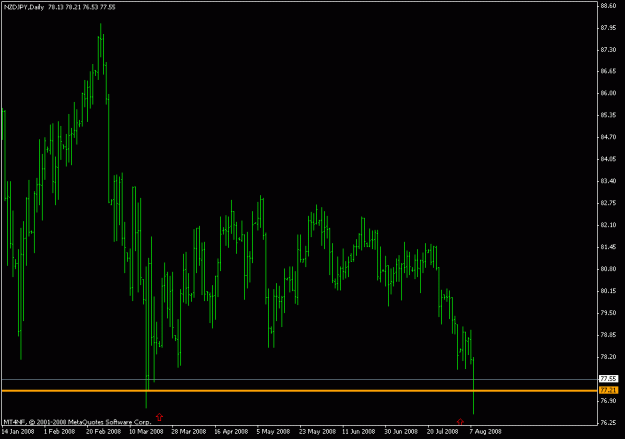Click the 79.50 price scale label
This screenshot has width=625, height=439.
tap(608, 313)
